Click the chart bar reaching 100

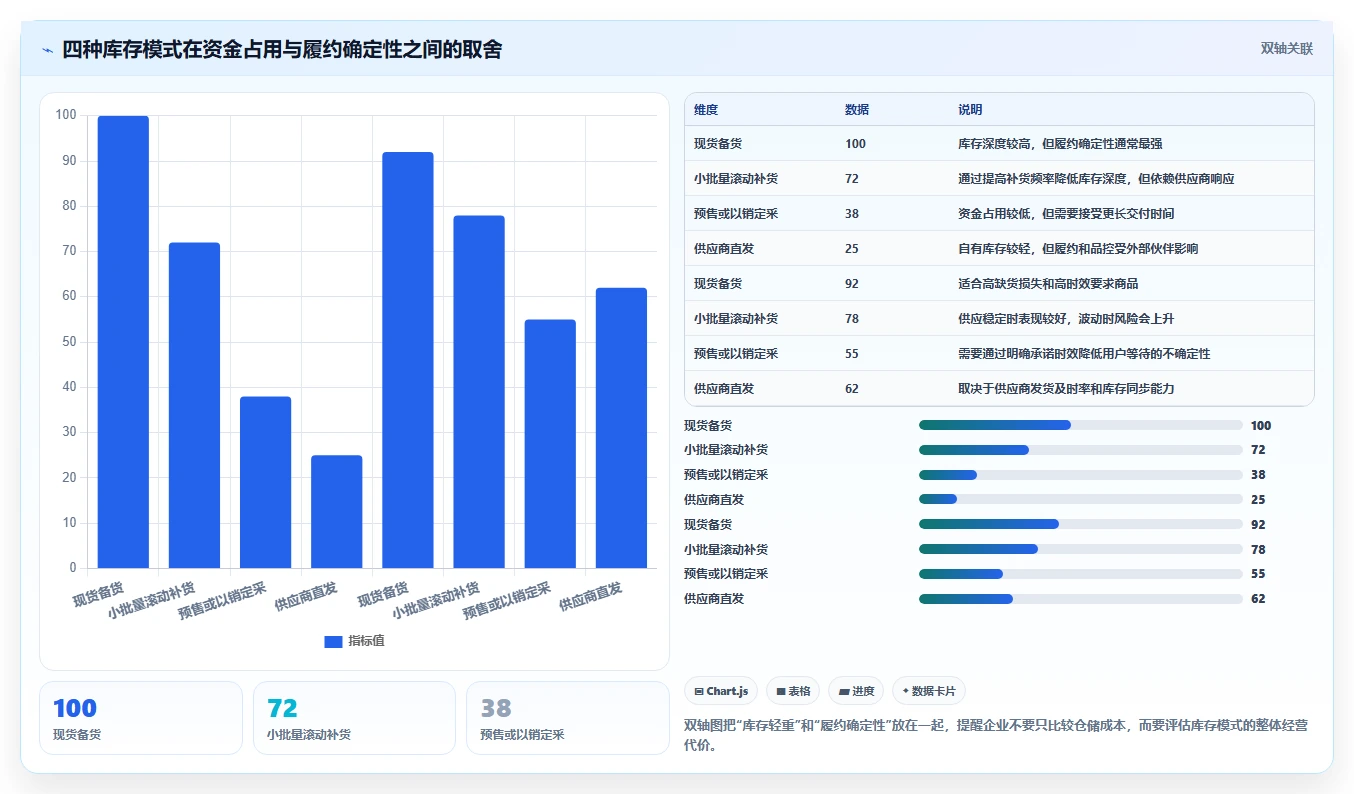point(123,342)
